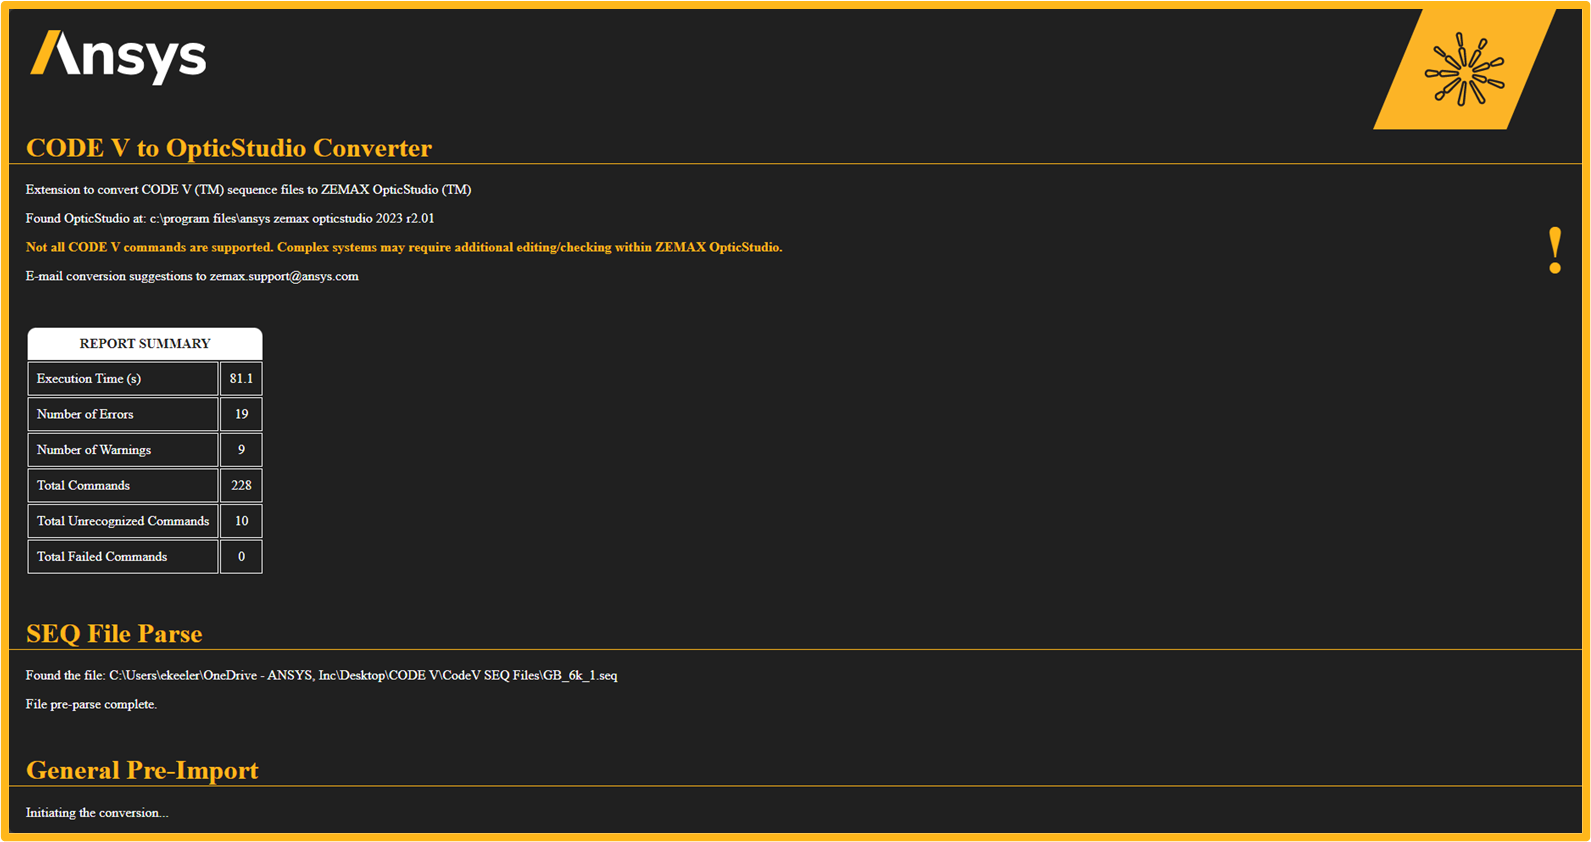This screenshot has width=1591, height=842.
Task: Click the SEQ File Parse heading
Action: [114, 634]
